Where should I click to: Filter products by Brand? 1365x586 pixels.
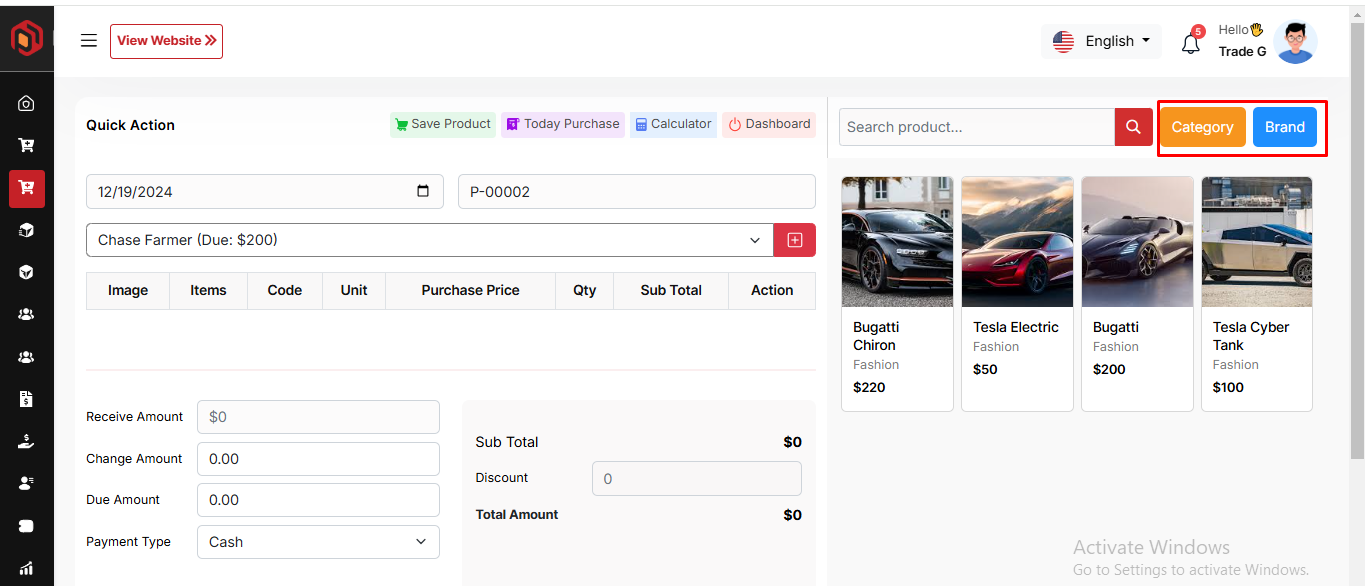tap(1284, 127)
